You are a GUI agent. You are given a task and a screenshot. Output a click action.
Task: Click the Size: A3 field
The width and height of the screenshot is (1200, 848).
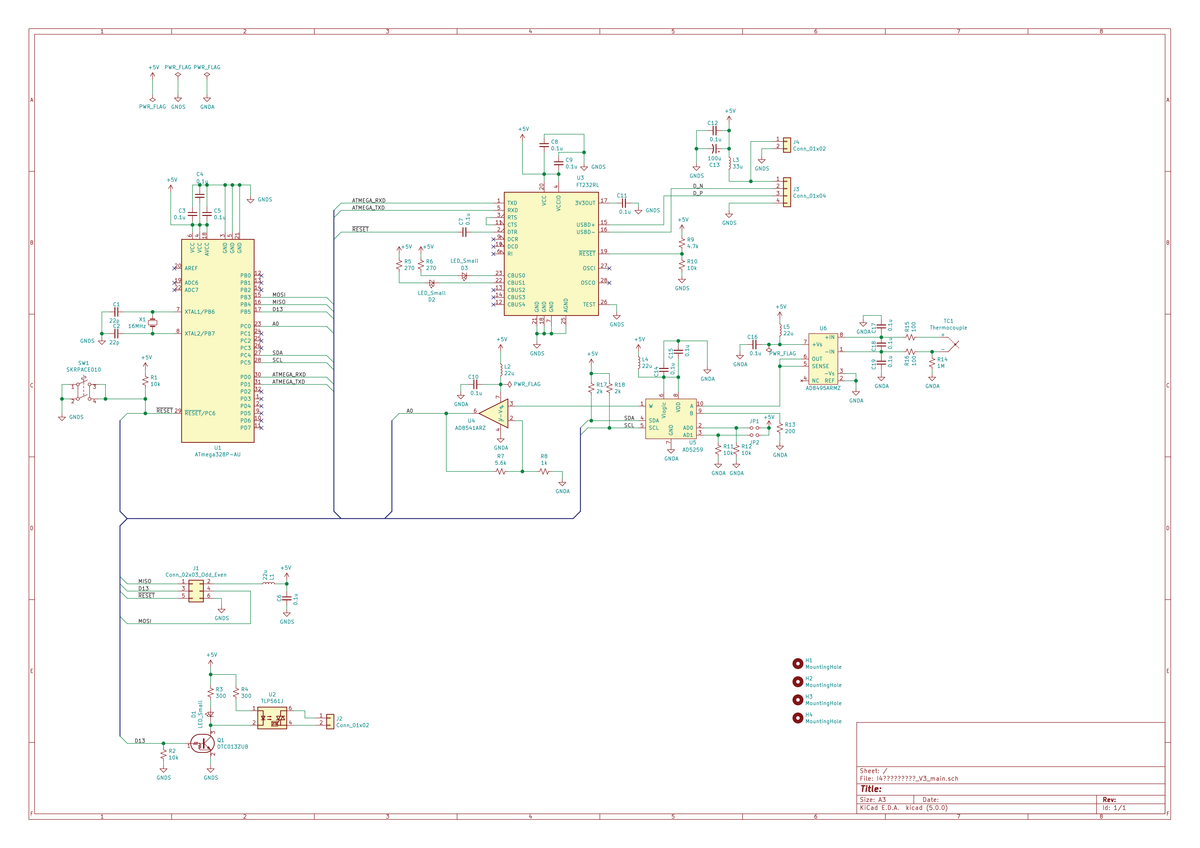point(873,800)
